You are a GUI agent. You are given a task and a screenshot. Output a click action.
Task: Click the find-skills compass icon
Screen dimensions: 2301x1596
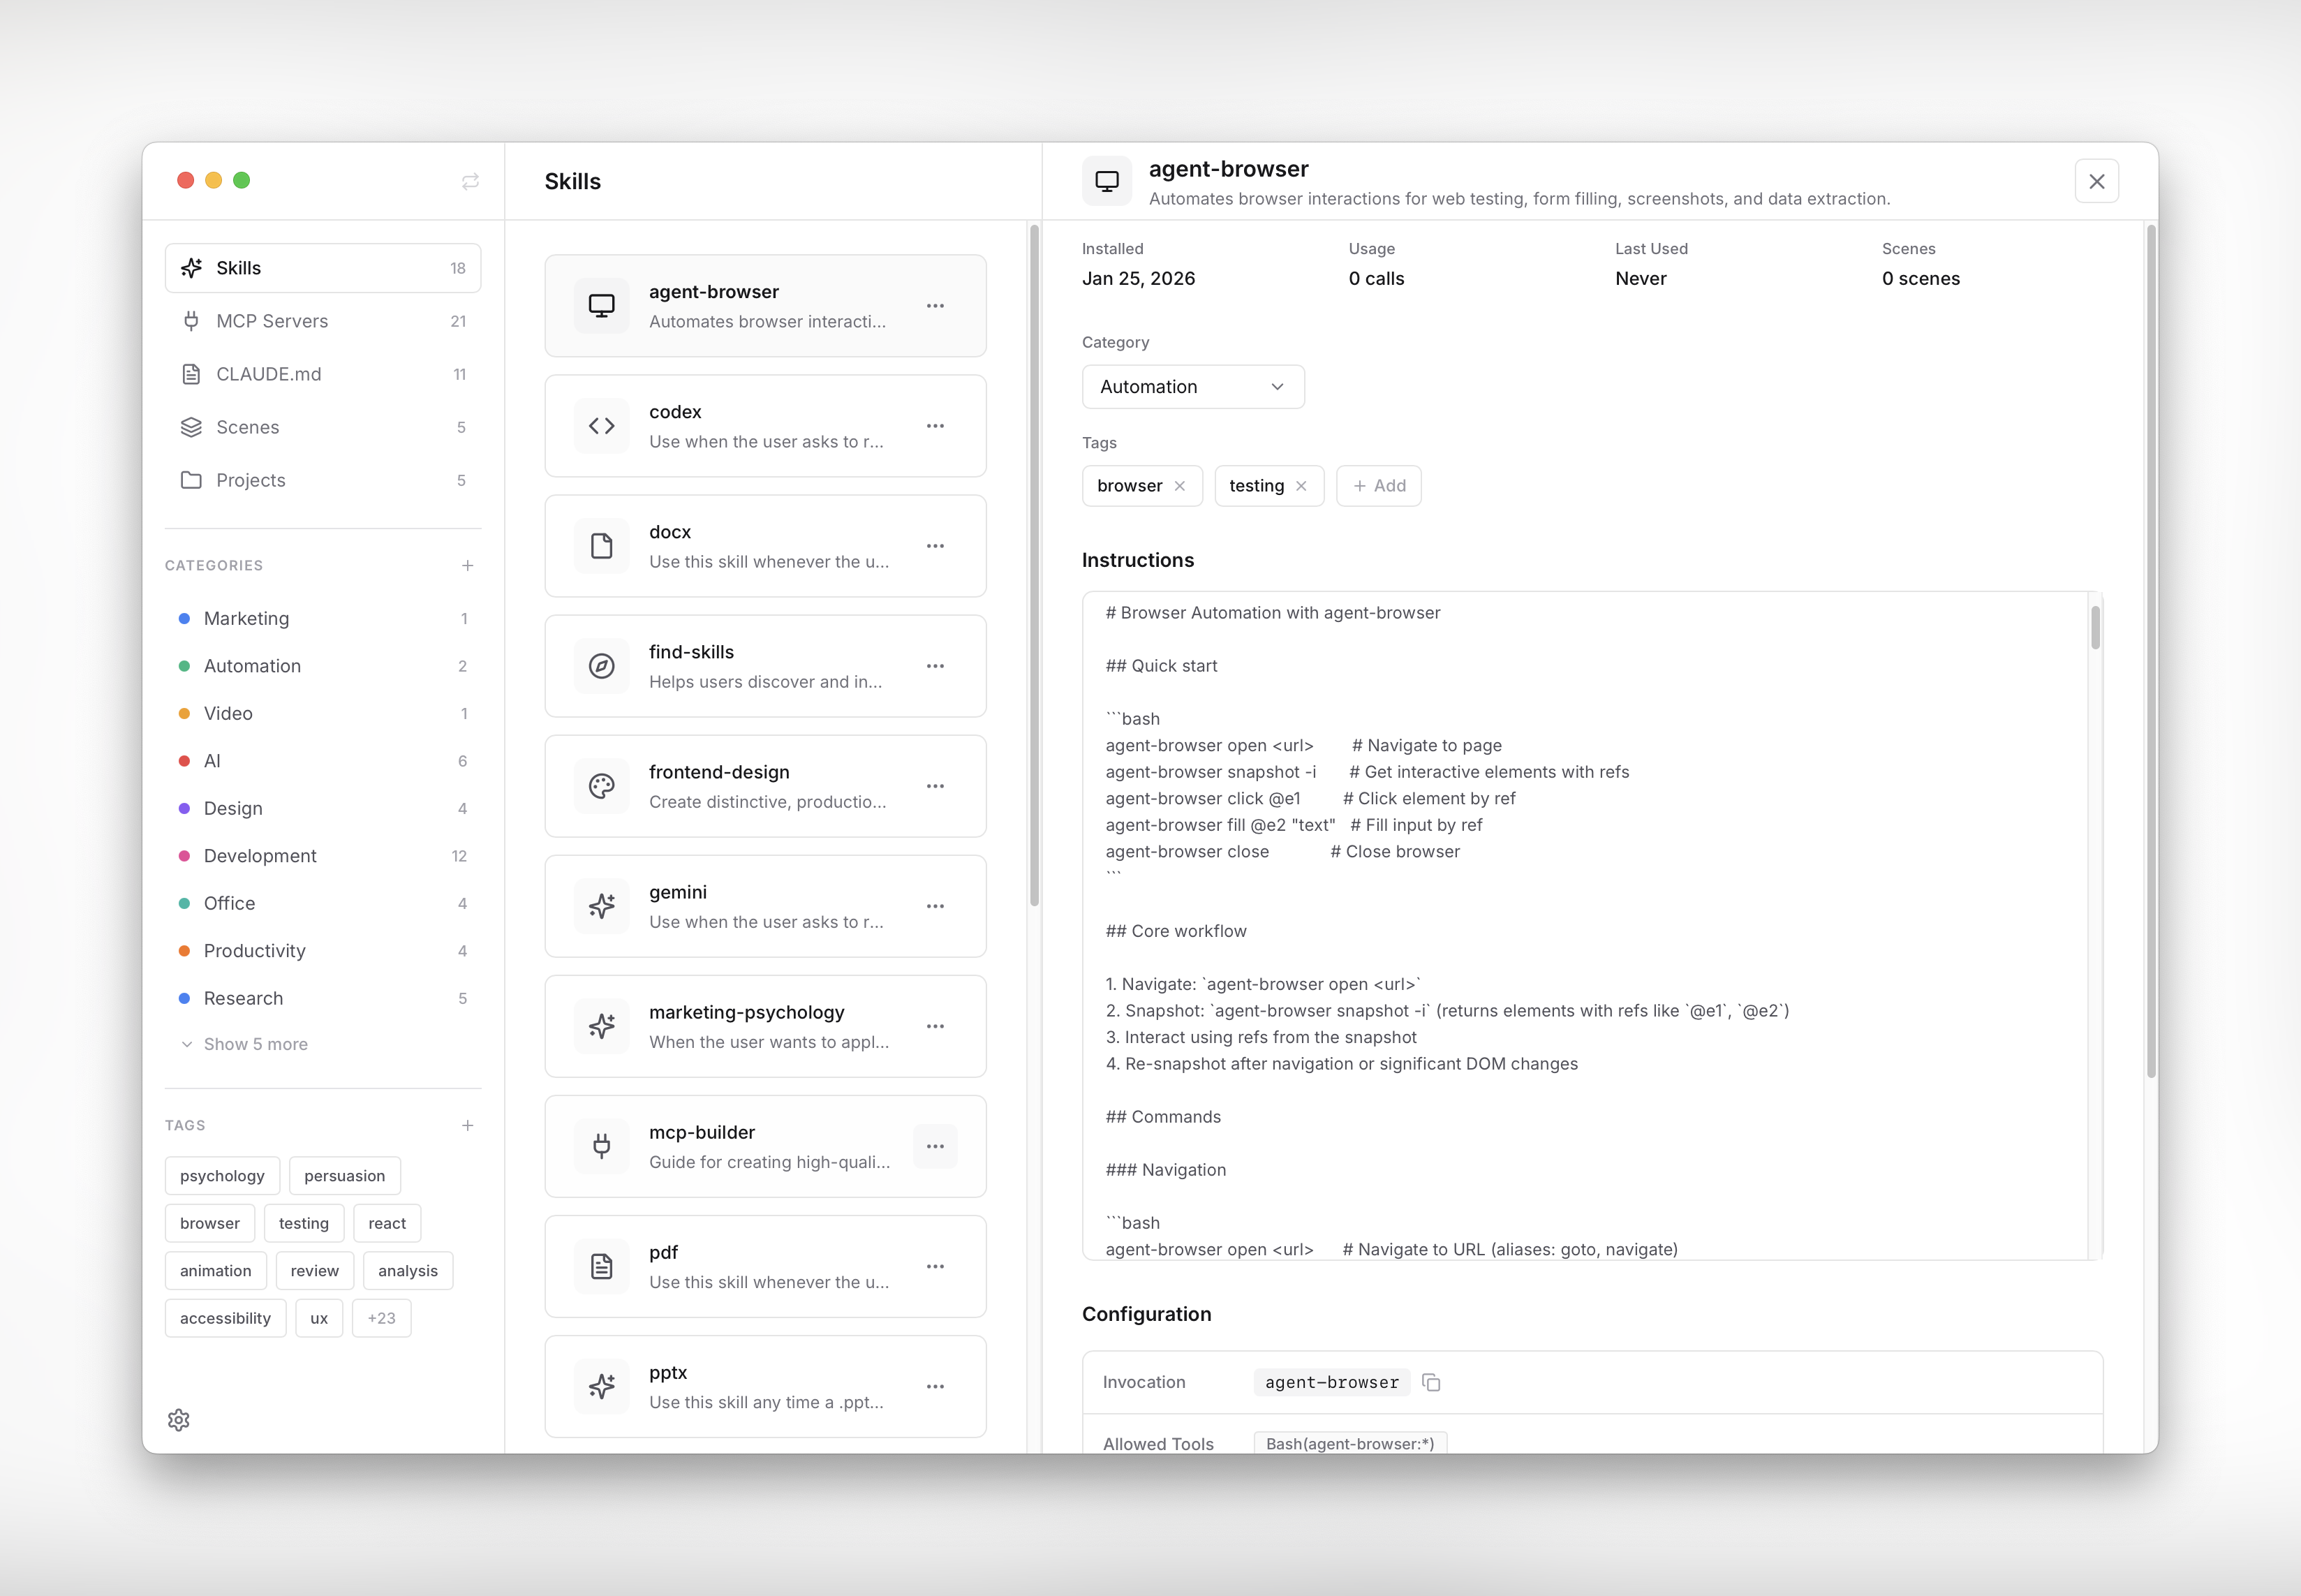click(x=601, y=666)
